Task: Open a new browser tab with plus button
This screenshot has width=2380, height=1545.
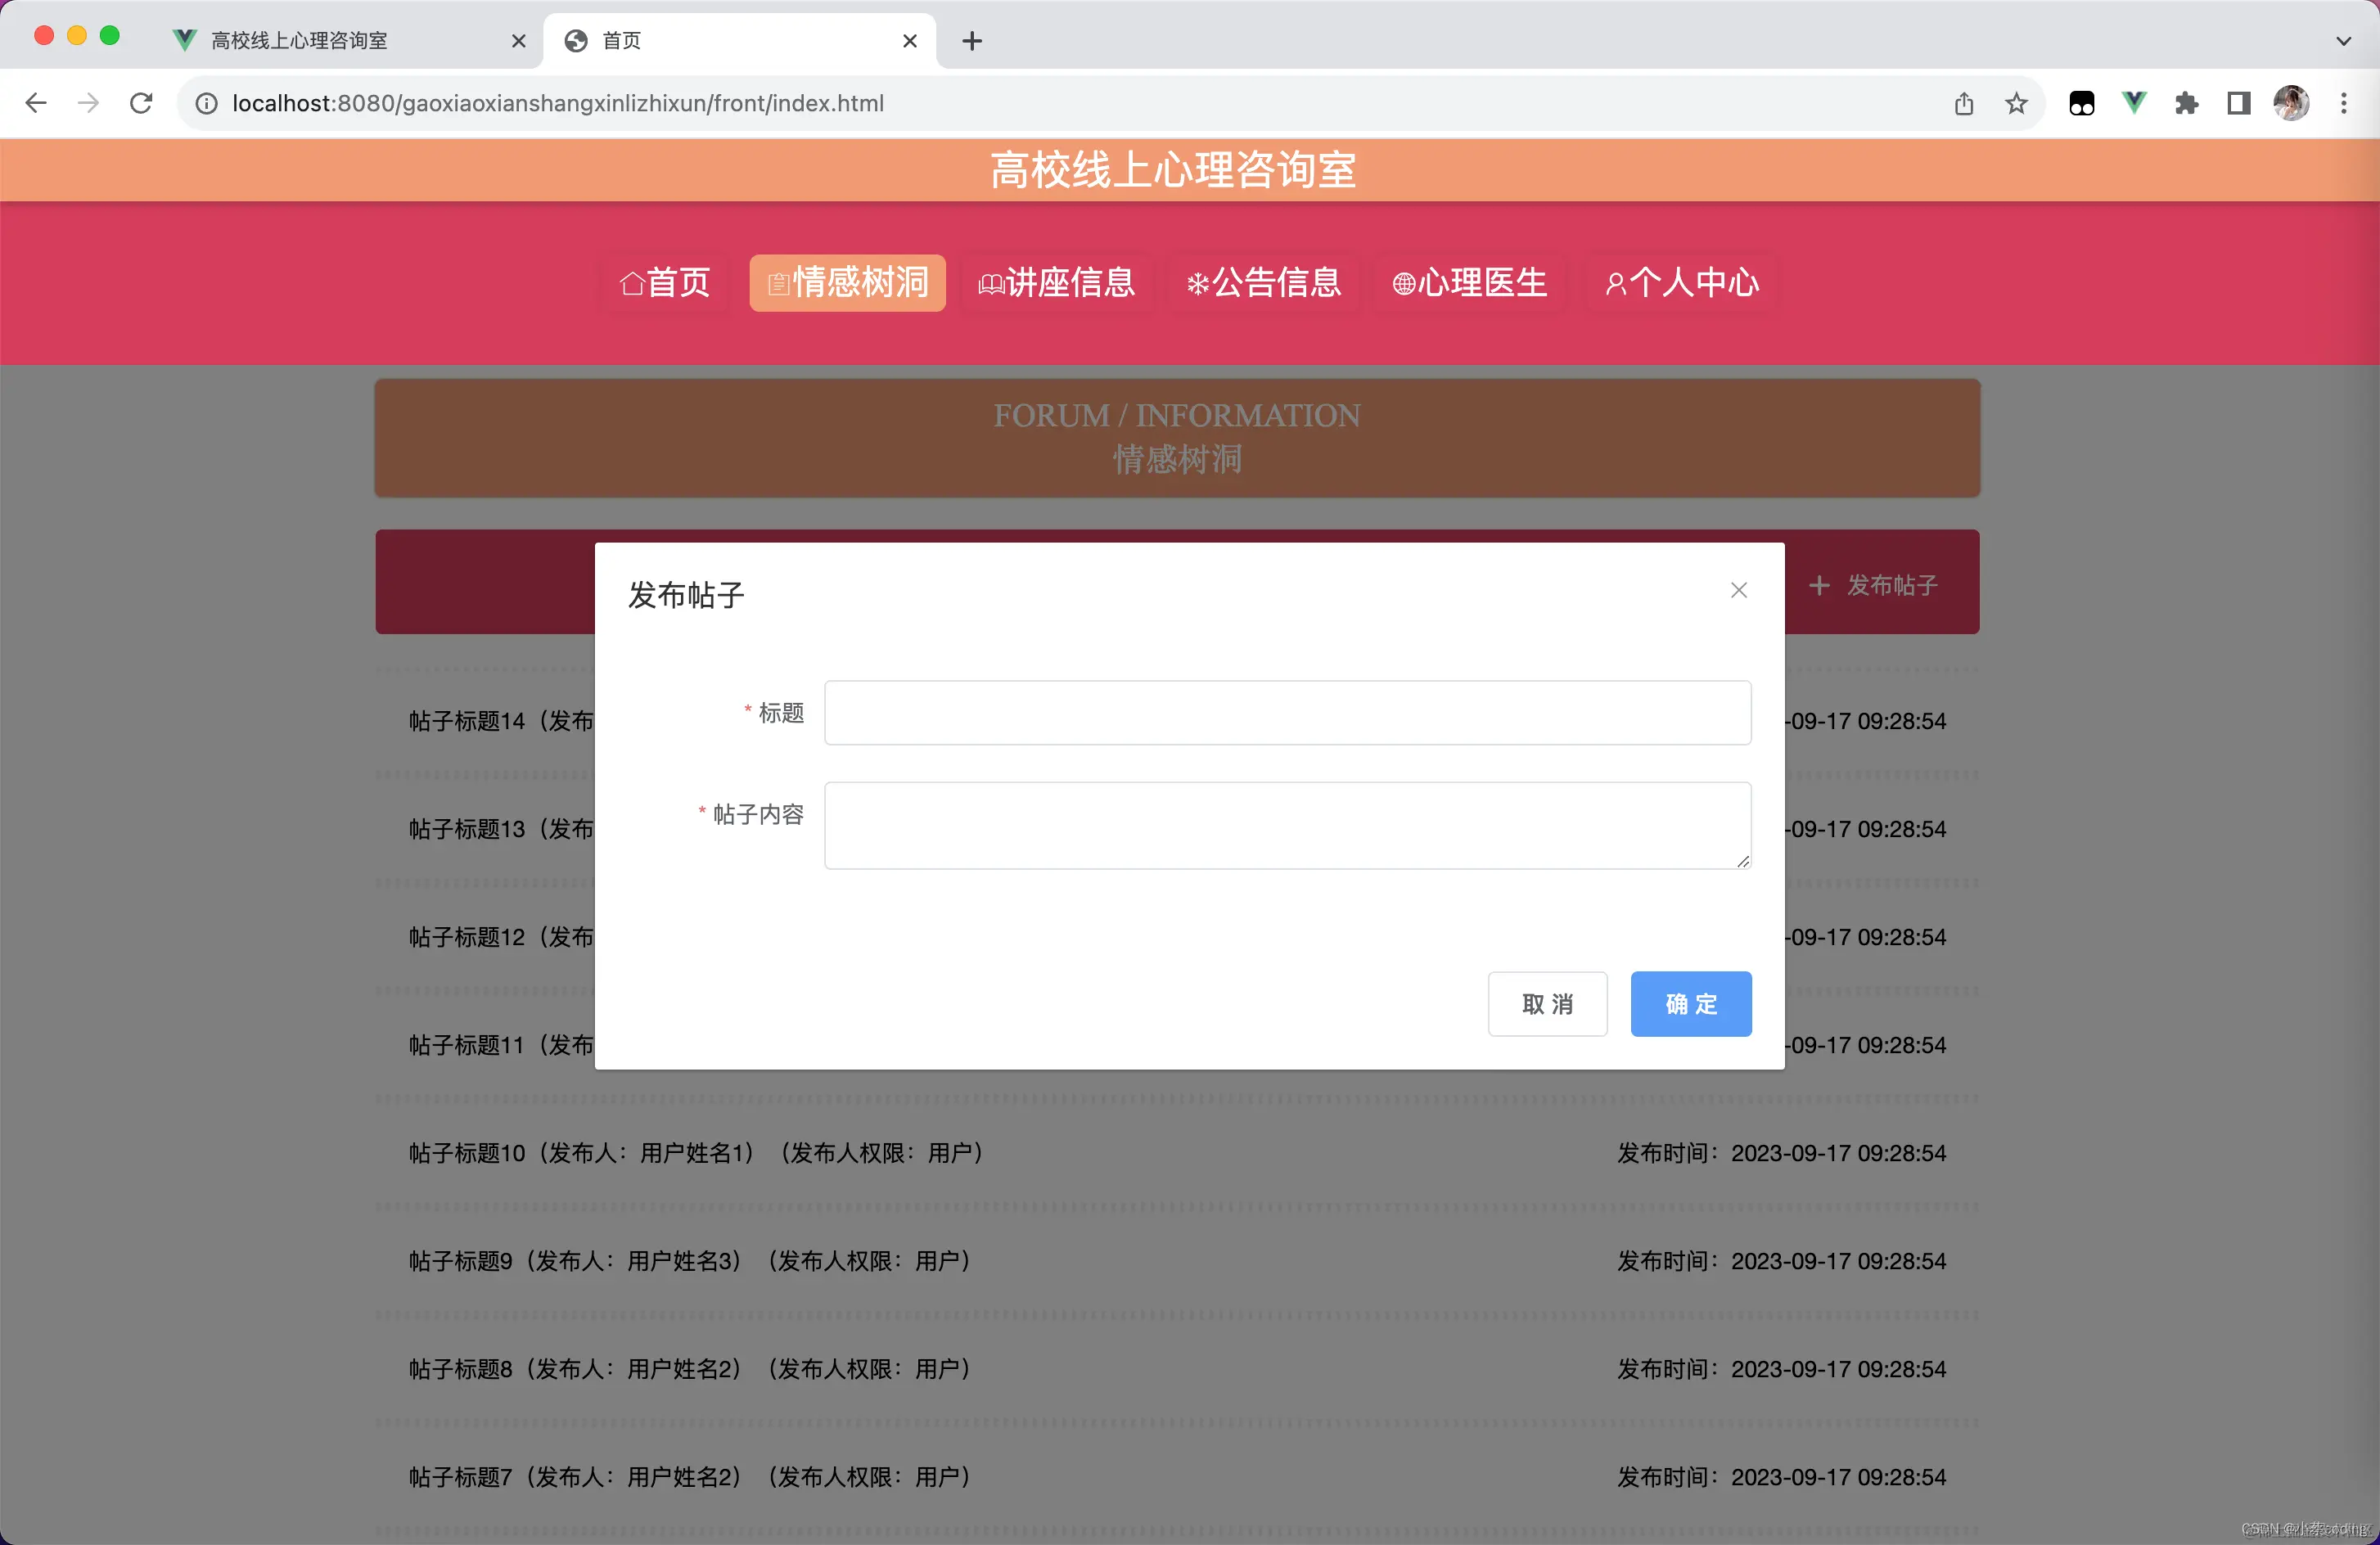Action: (971, 41)
